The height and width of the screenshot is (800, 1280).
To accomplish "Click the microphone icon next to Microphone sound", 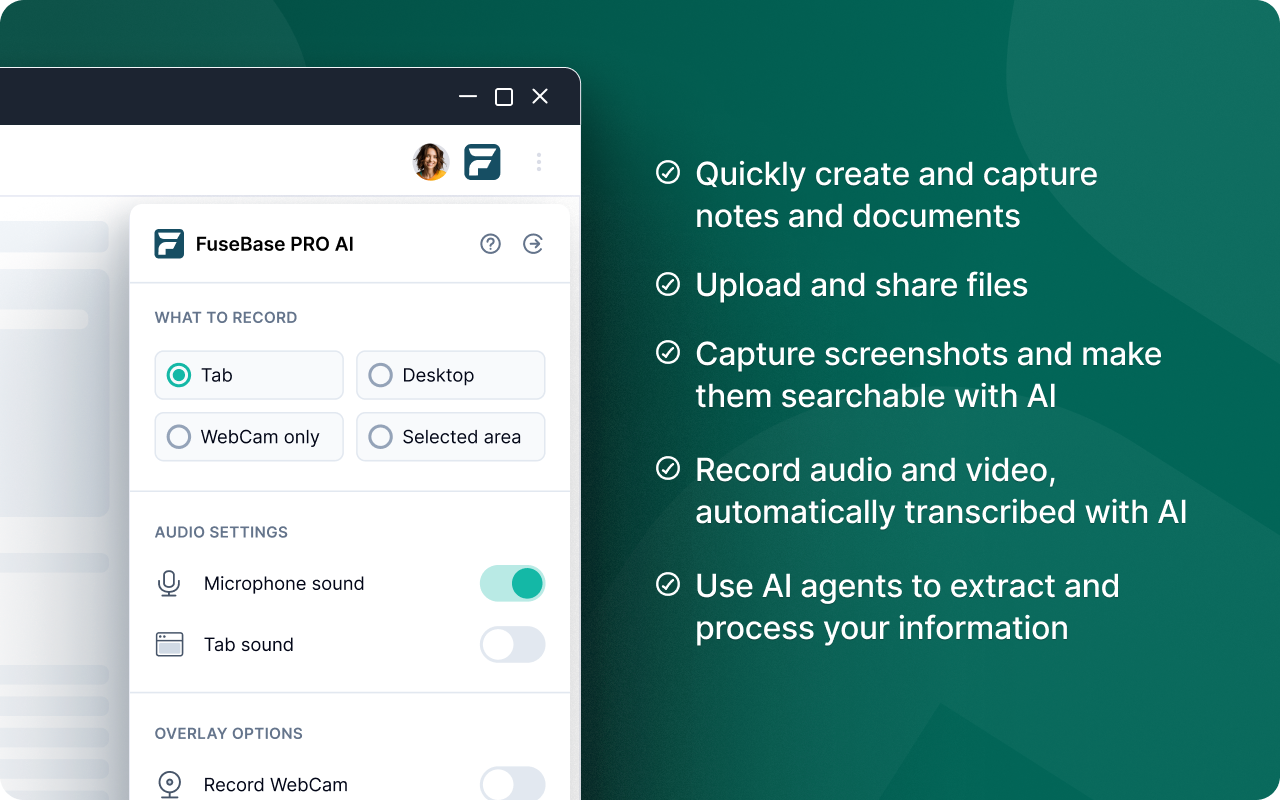I will click(x=169, y=583).
